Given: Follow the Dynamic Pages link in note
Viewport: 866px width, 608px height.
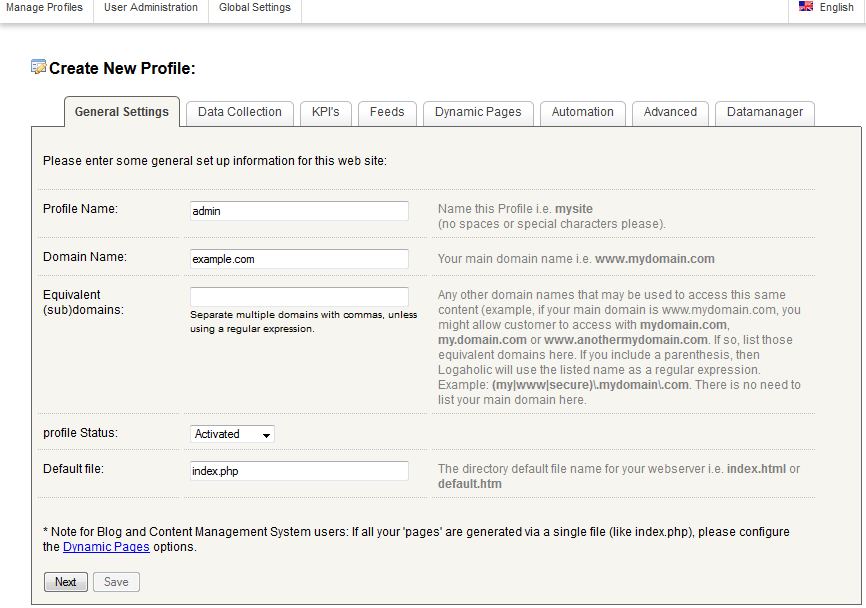Looking at the screenshot, I should (x=106, y=547).
